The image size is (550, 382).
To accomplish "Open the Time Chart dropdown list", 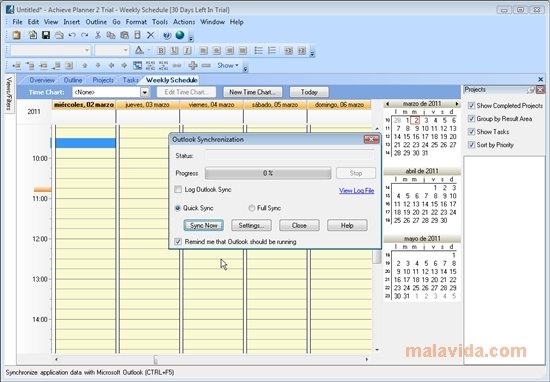I will pos(145,92).
